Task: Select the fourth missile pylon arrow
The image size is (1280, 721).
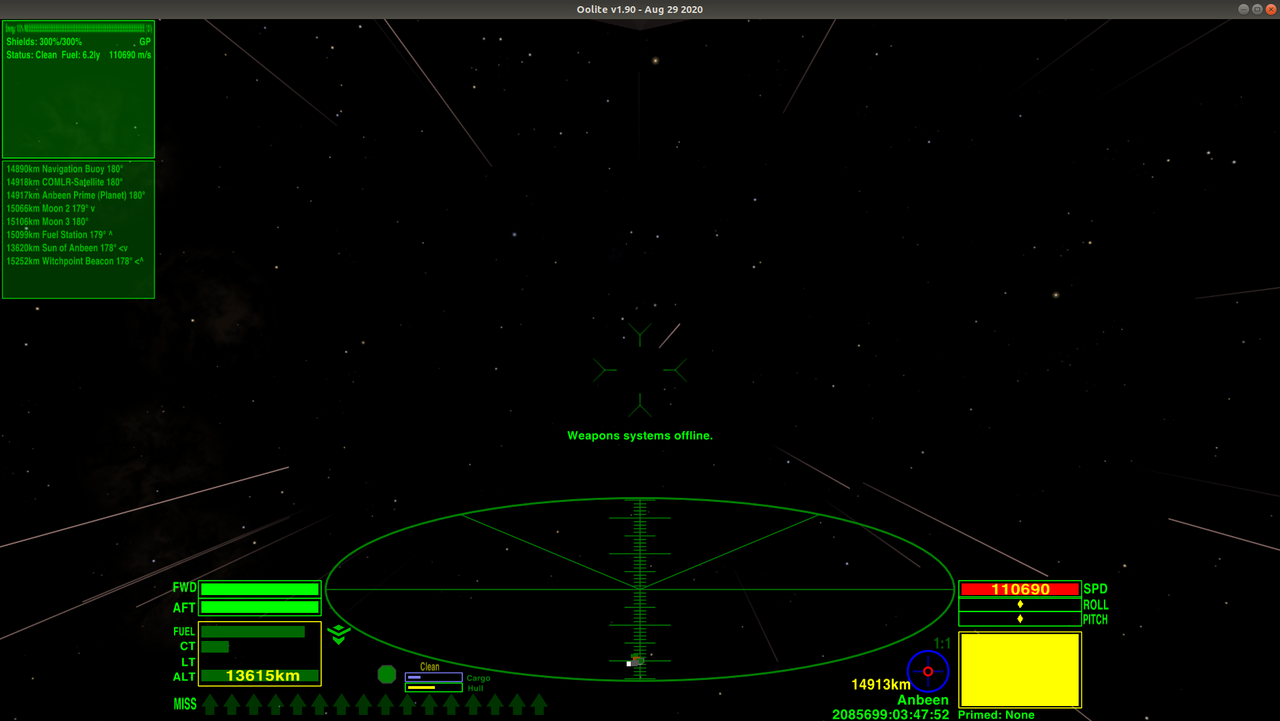Action: (276, 704)
